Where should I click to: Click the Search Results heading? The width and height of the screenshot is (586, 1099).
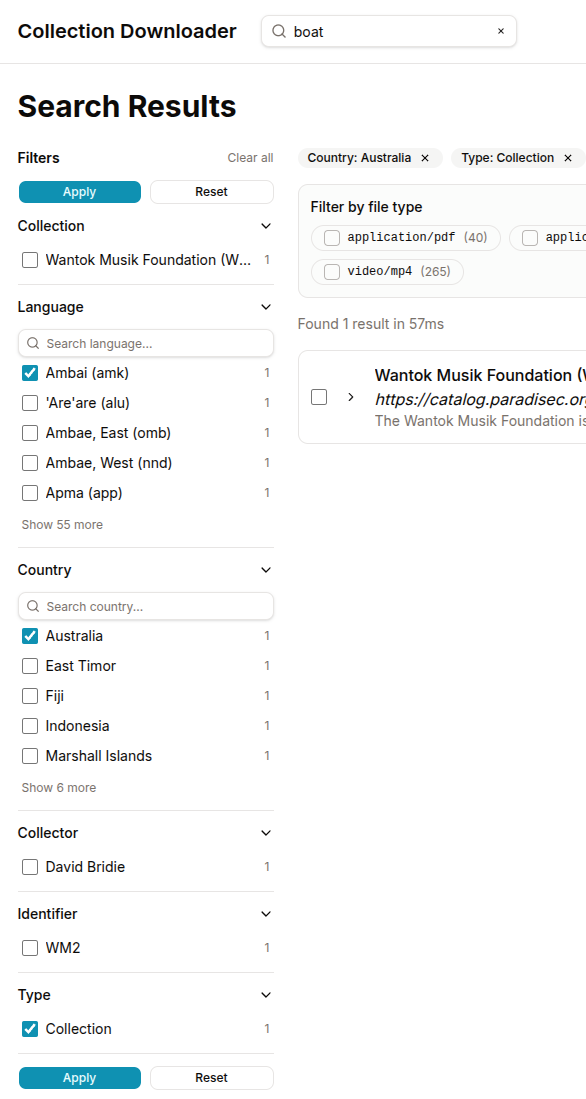pos(127,107)
